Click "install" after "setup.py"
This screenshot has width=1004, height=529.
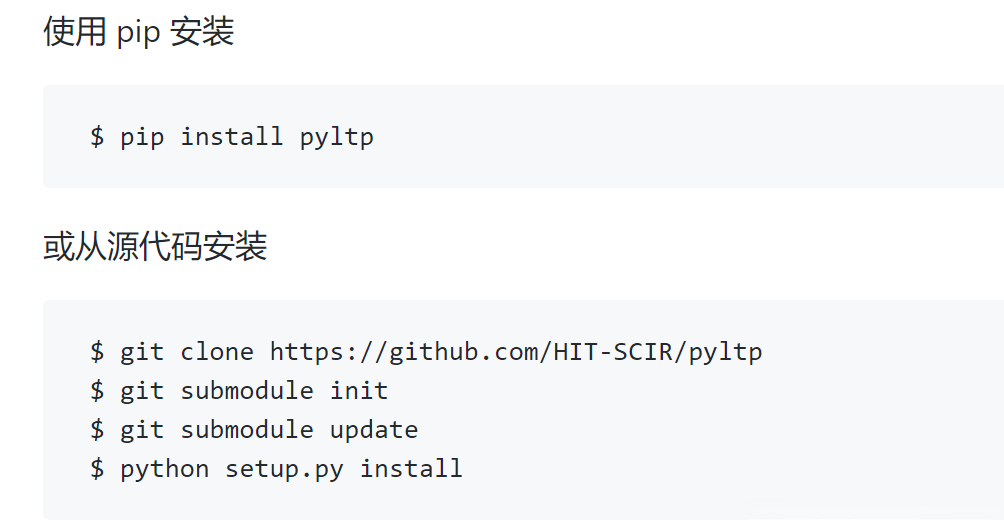pos(411,468)
